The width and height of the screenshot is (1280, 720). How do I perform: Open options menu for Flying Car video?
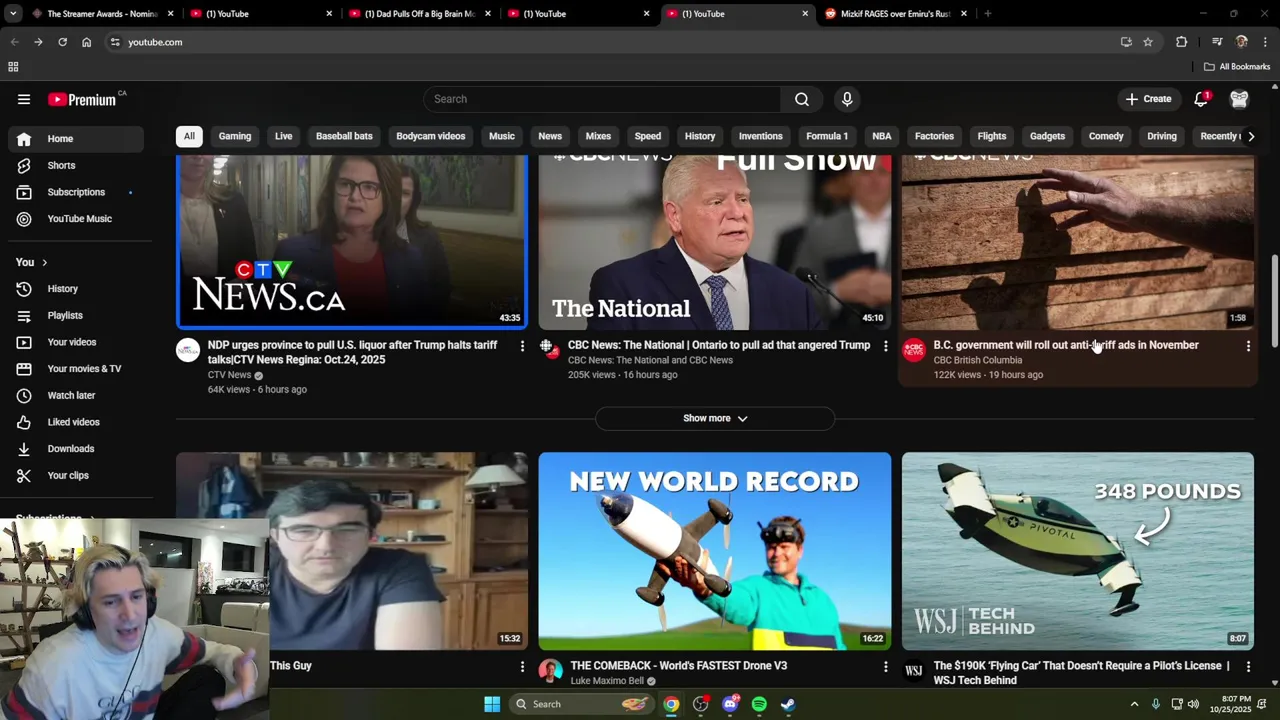tap(1248, 666)
